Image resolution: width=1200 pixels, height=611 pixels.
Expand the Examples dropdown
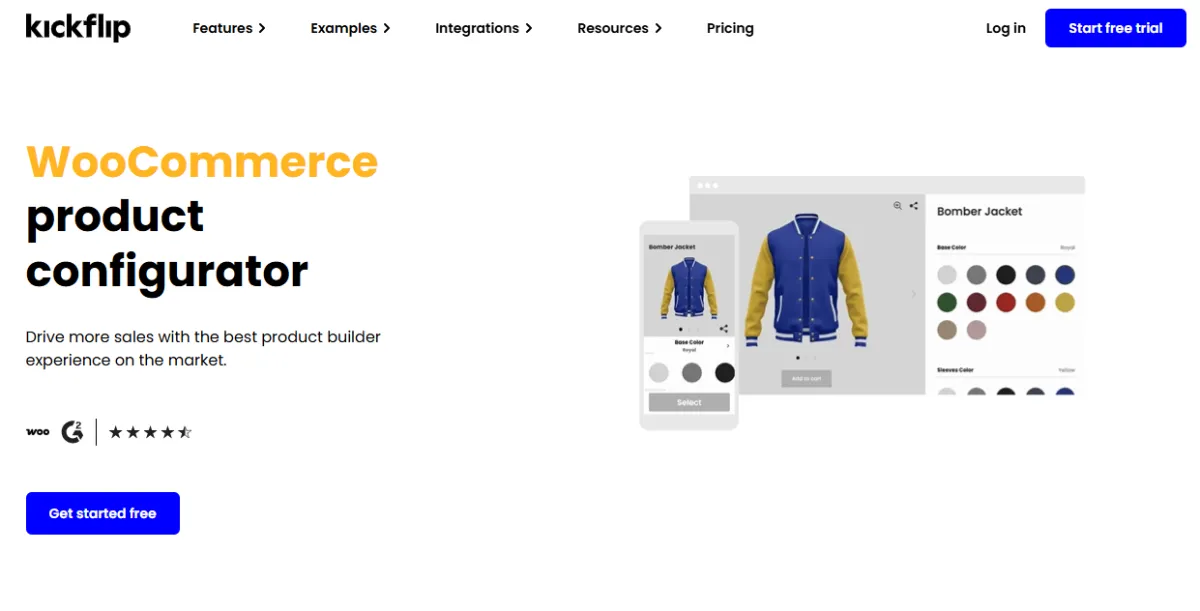pyautogui.click(x=350, y=28)
